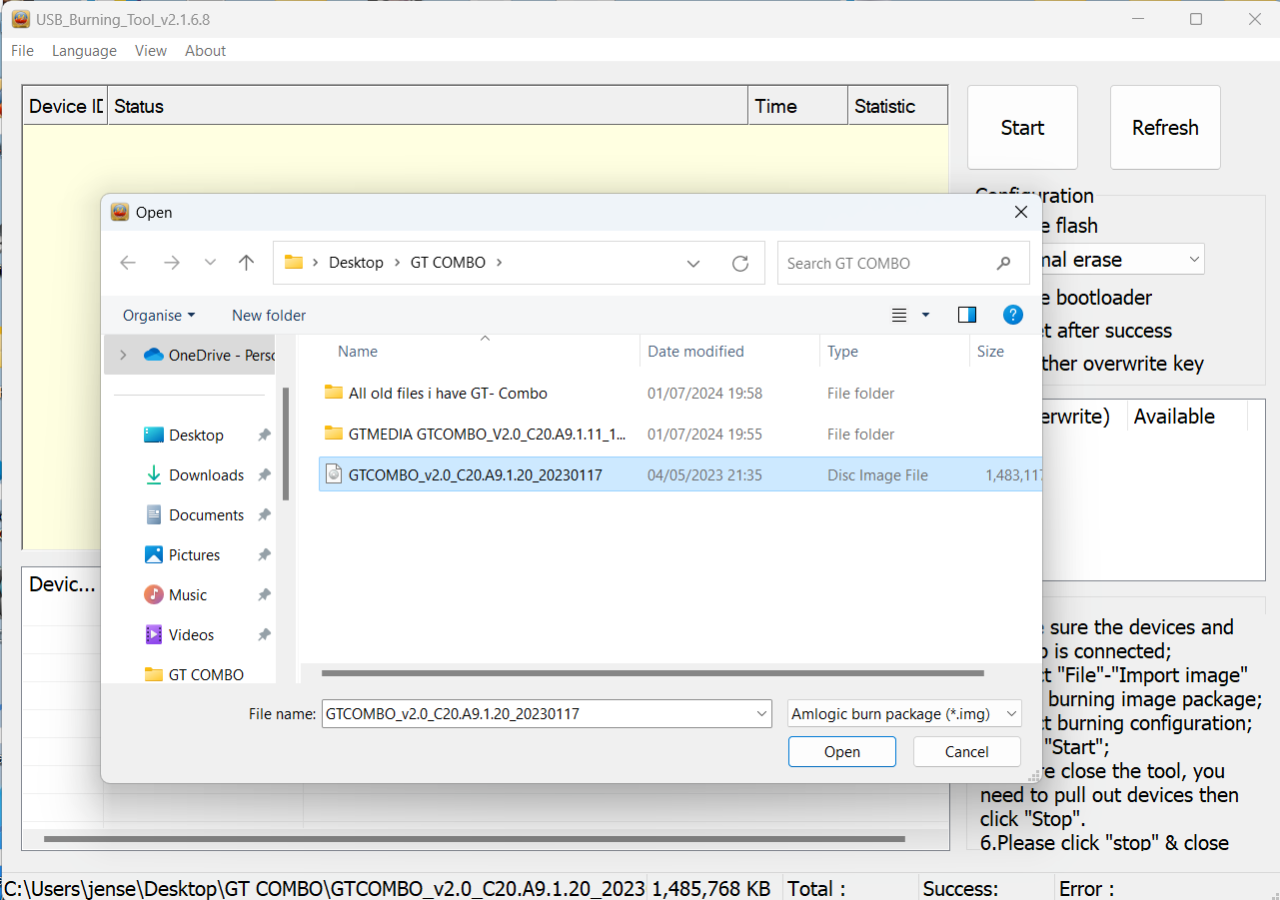Open the File menu
This screenshot has height=900, width=1280.
click(x=22, y=51)
